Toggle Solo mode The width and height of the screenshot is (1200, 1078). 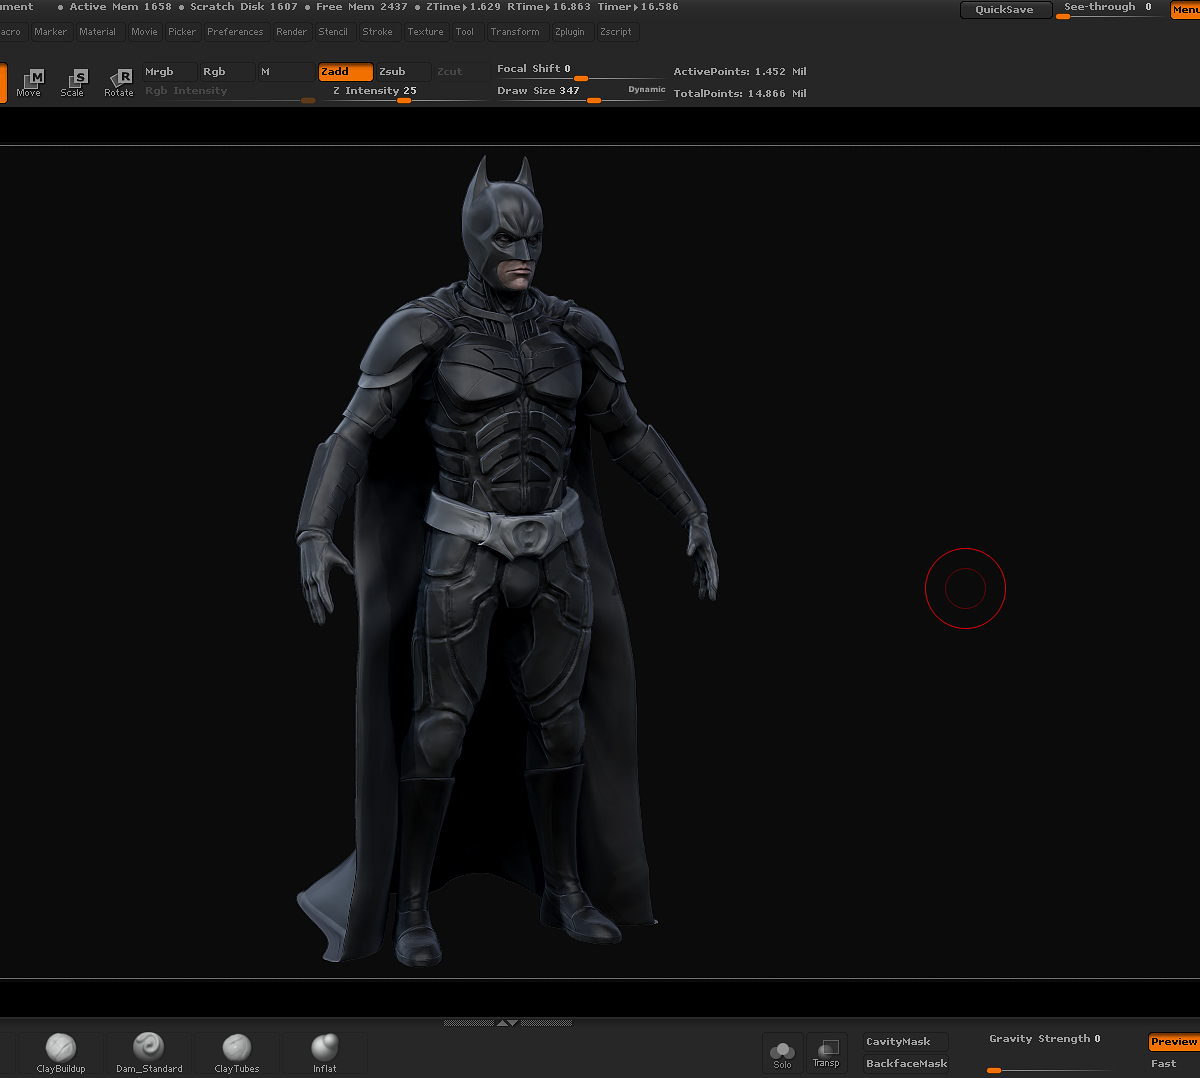pyautogui.click(x=782, y=1053)
